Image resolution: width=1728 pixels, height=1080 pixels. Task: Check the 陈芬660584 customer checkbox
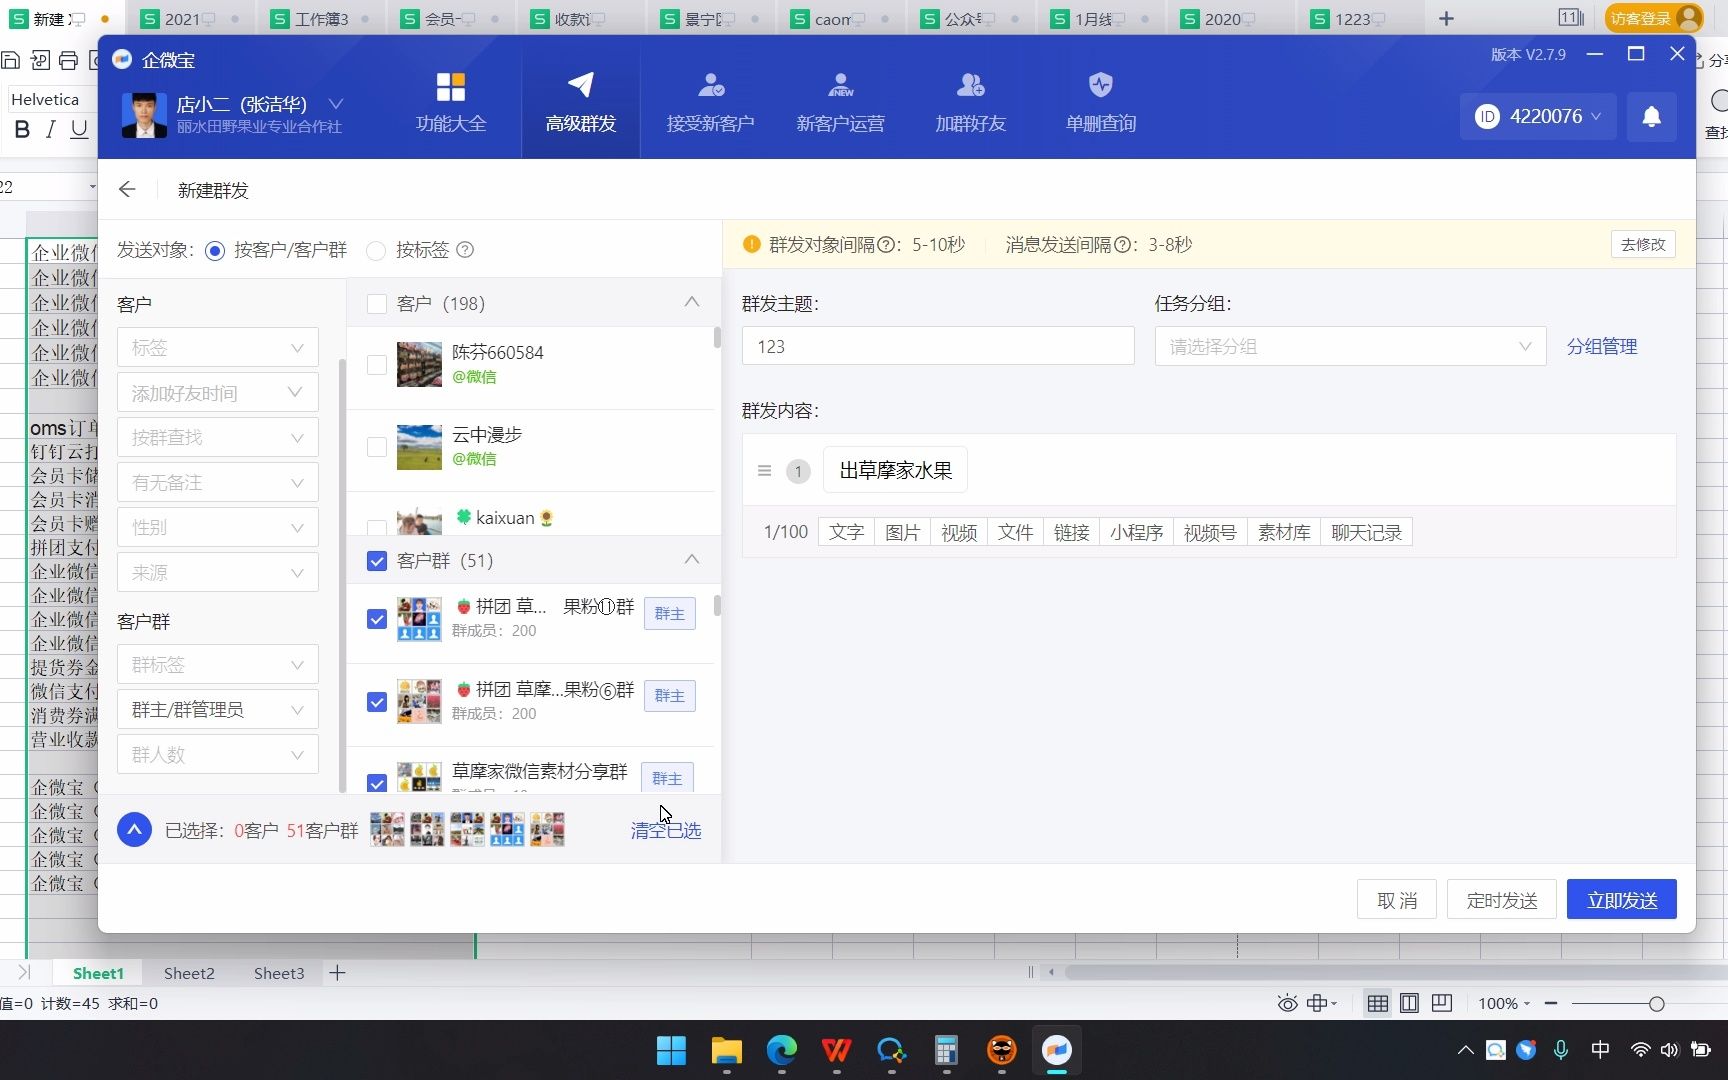pyautogui.click(x=376, y=365)
